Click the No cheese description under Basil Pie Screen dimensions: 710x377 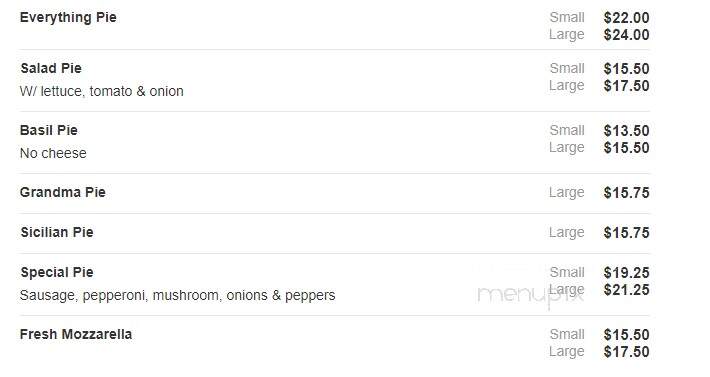pos(53,153)
